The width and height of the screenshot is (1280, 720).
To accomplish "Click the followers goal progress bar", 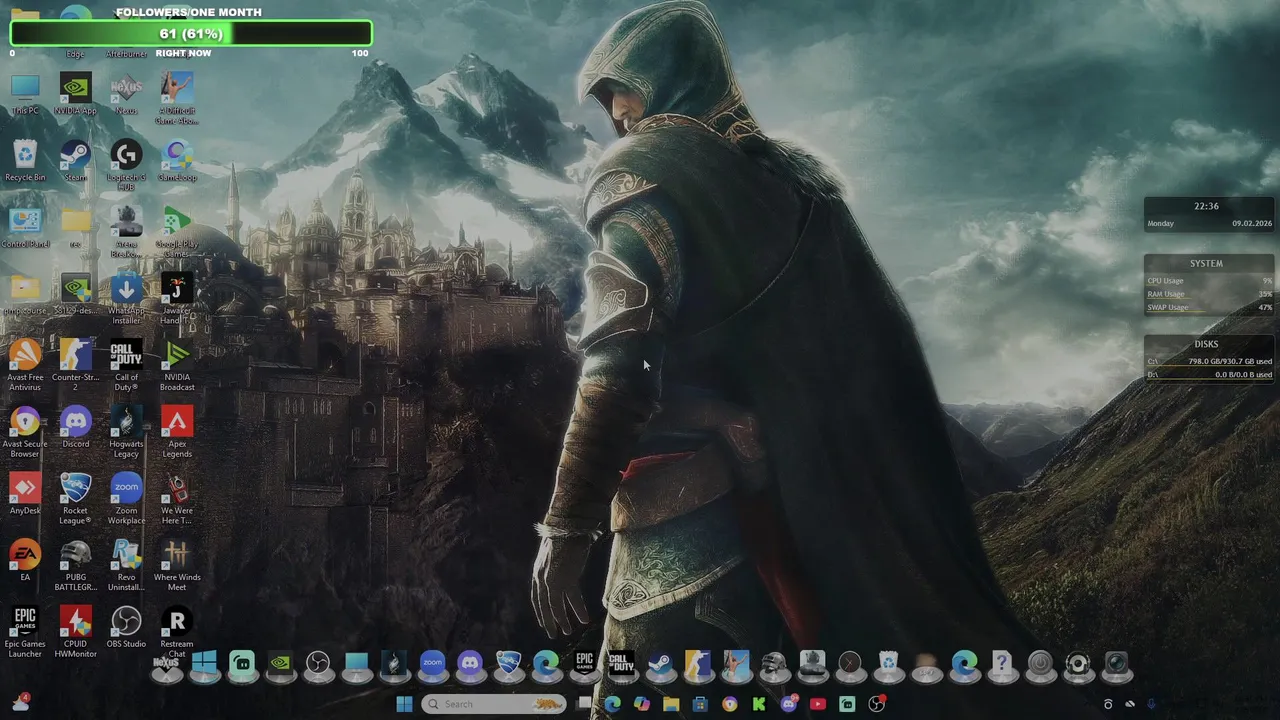I will (x=190, y=34).
